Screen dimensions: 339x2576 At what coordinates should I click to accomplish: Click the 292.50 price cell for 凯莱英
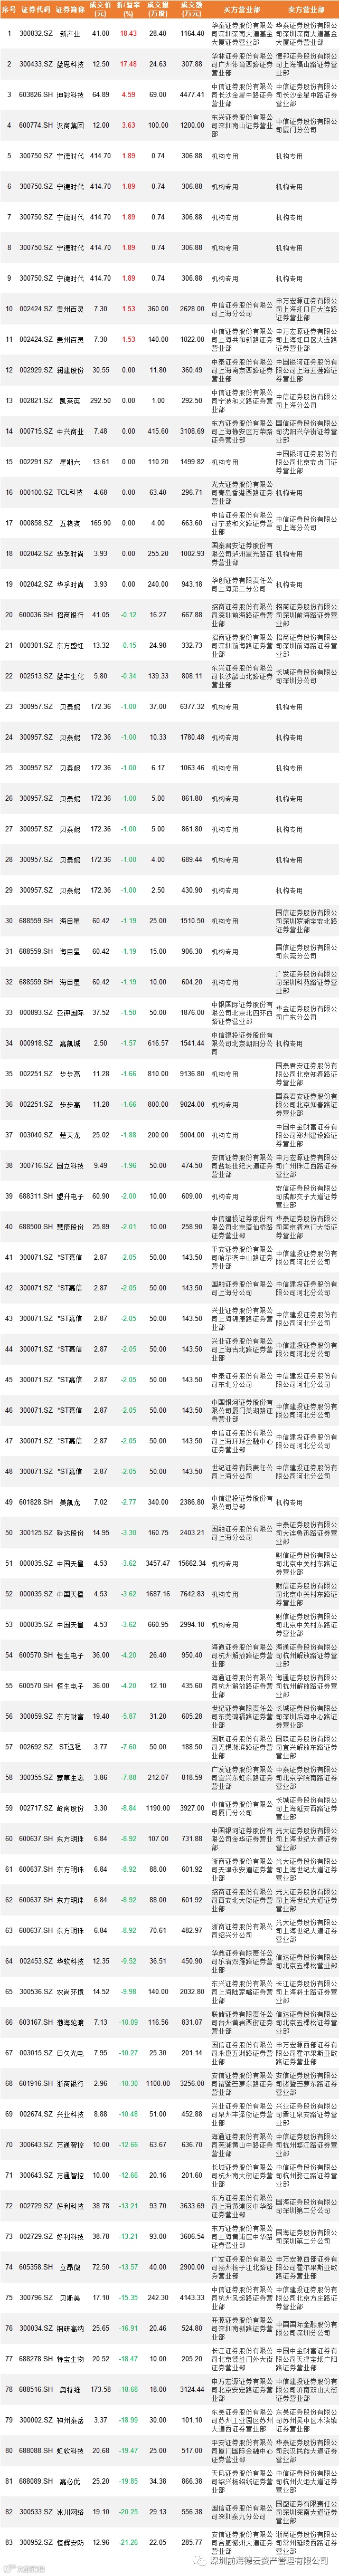pyautogui.click(x=100, y=401)
